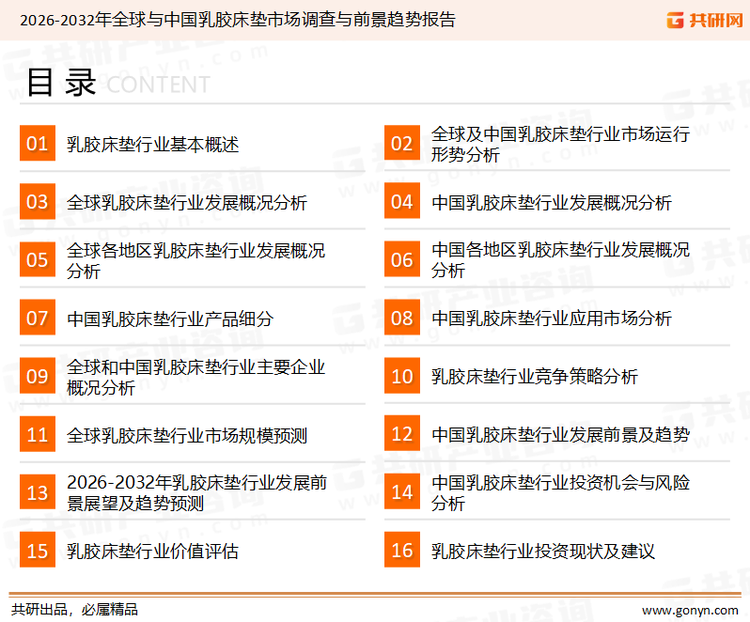Viewport: 750px width, 622px height.
Task: Click the orange 08 number box
Action: tap(402, 318)
